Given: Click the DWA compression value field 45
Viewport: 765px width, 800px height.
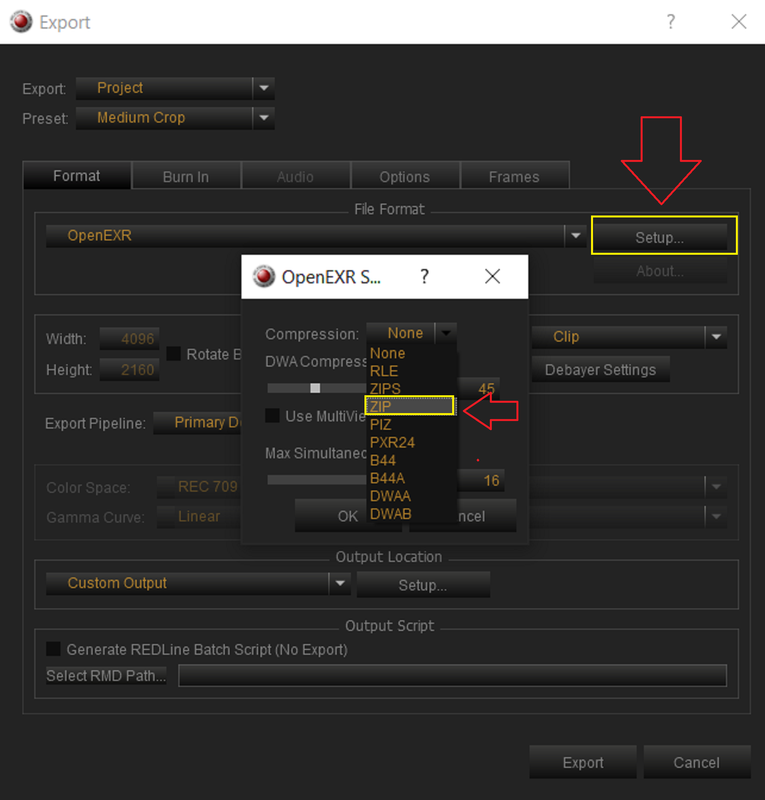Looking at the screenshot, I should pos(479,389).
